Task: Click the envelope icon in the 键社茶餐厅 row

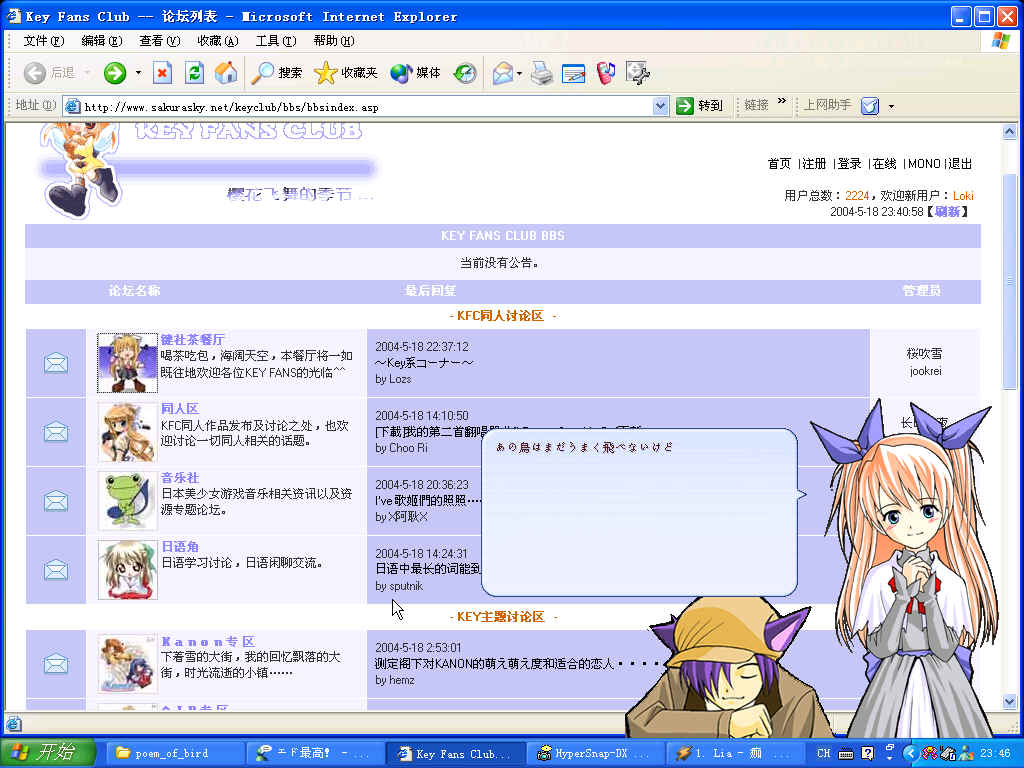Action: click(x=56, y=362)
